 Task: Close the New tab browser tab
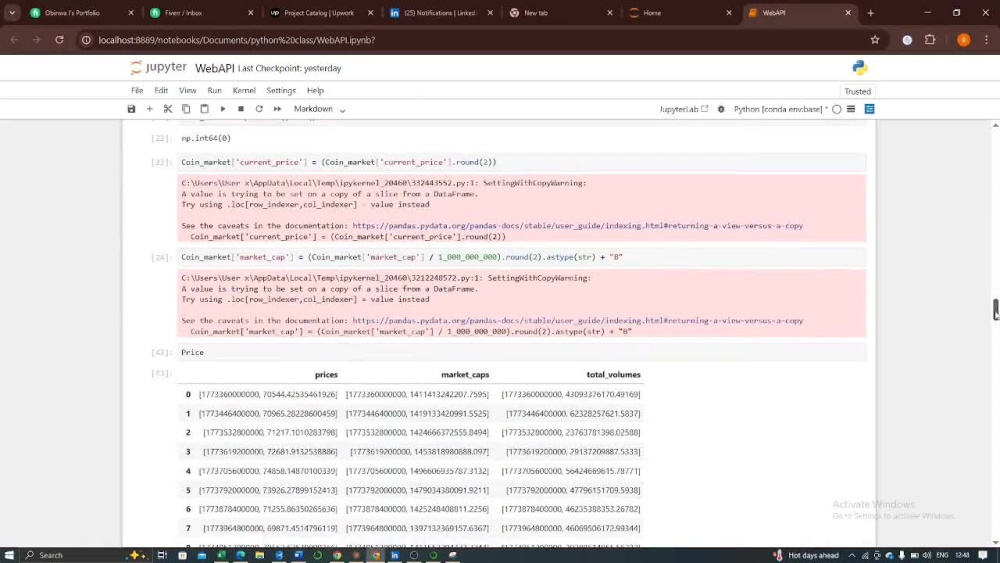[610, 13]
